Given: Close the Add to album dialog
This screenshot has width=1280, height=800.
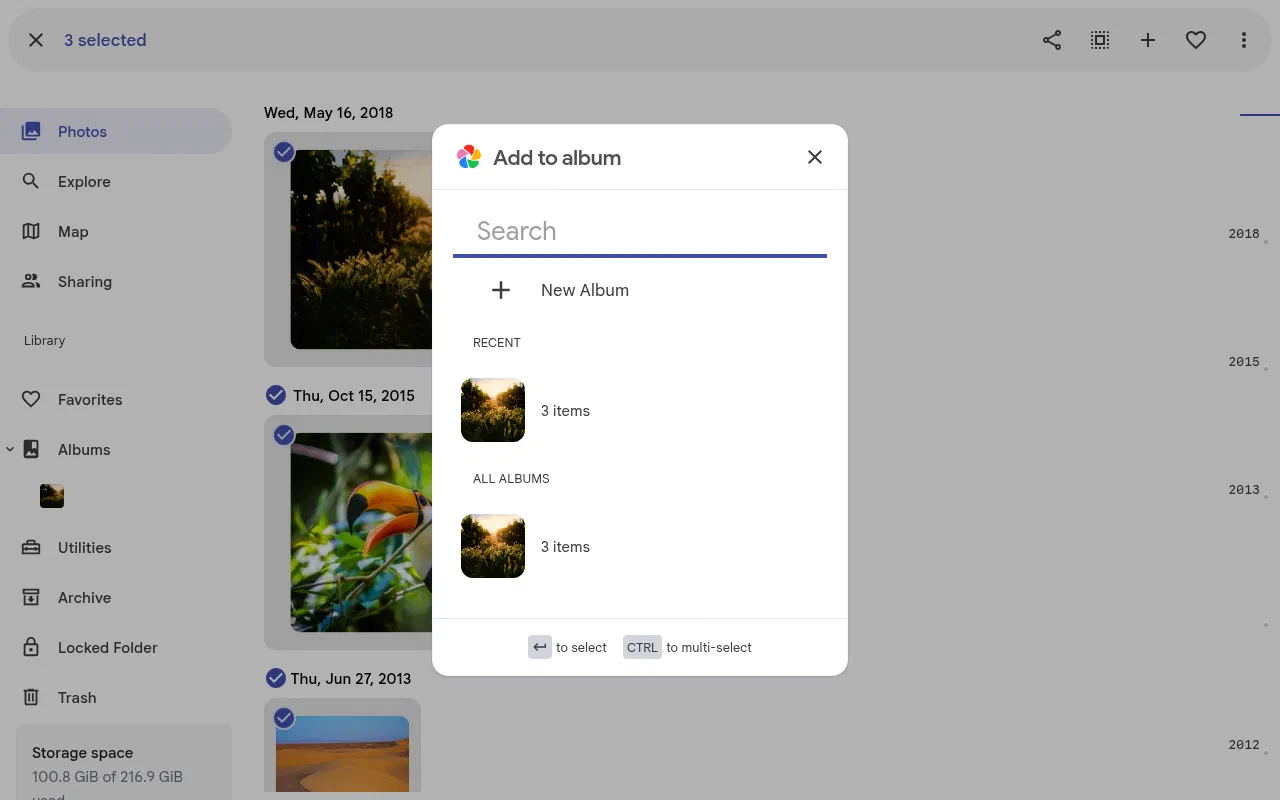Looking at the screenshot, I should 815,157.
